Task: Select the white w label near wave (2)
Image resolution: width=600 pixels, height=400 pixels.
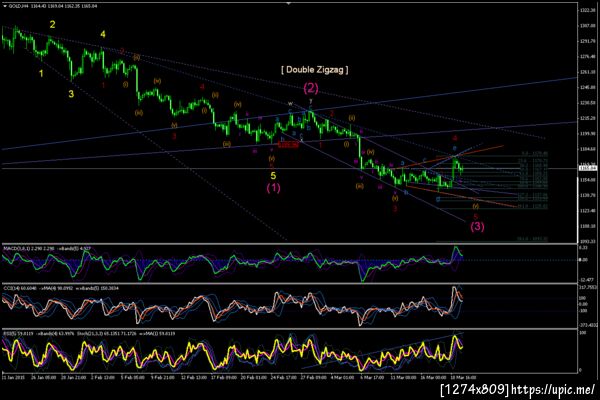Action: (x=290, y=103)
